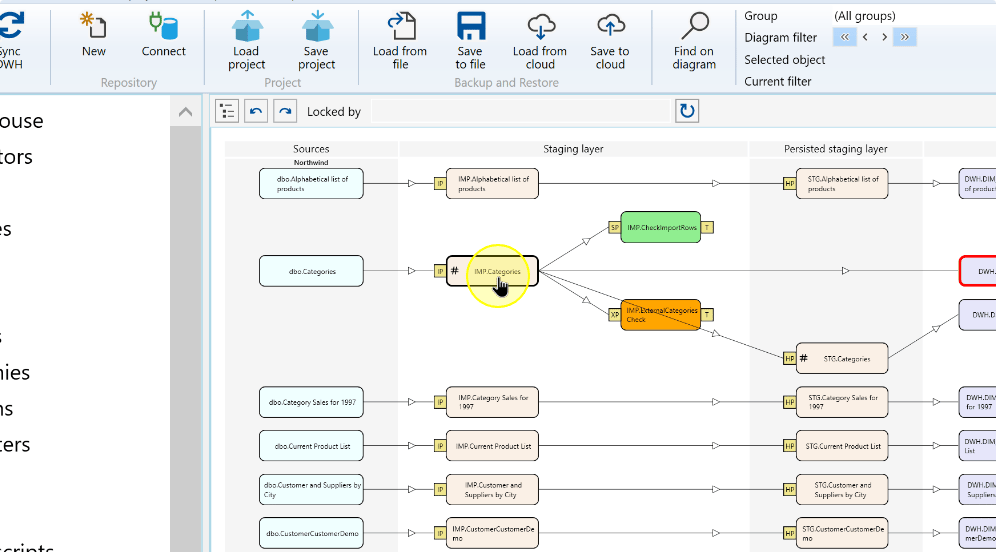996x552 pixels.
Task: Click the Northwind source label
Action: coord(311,163)
